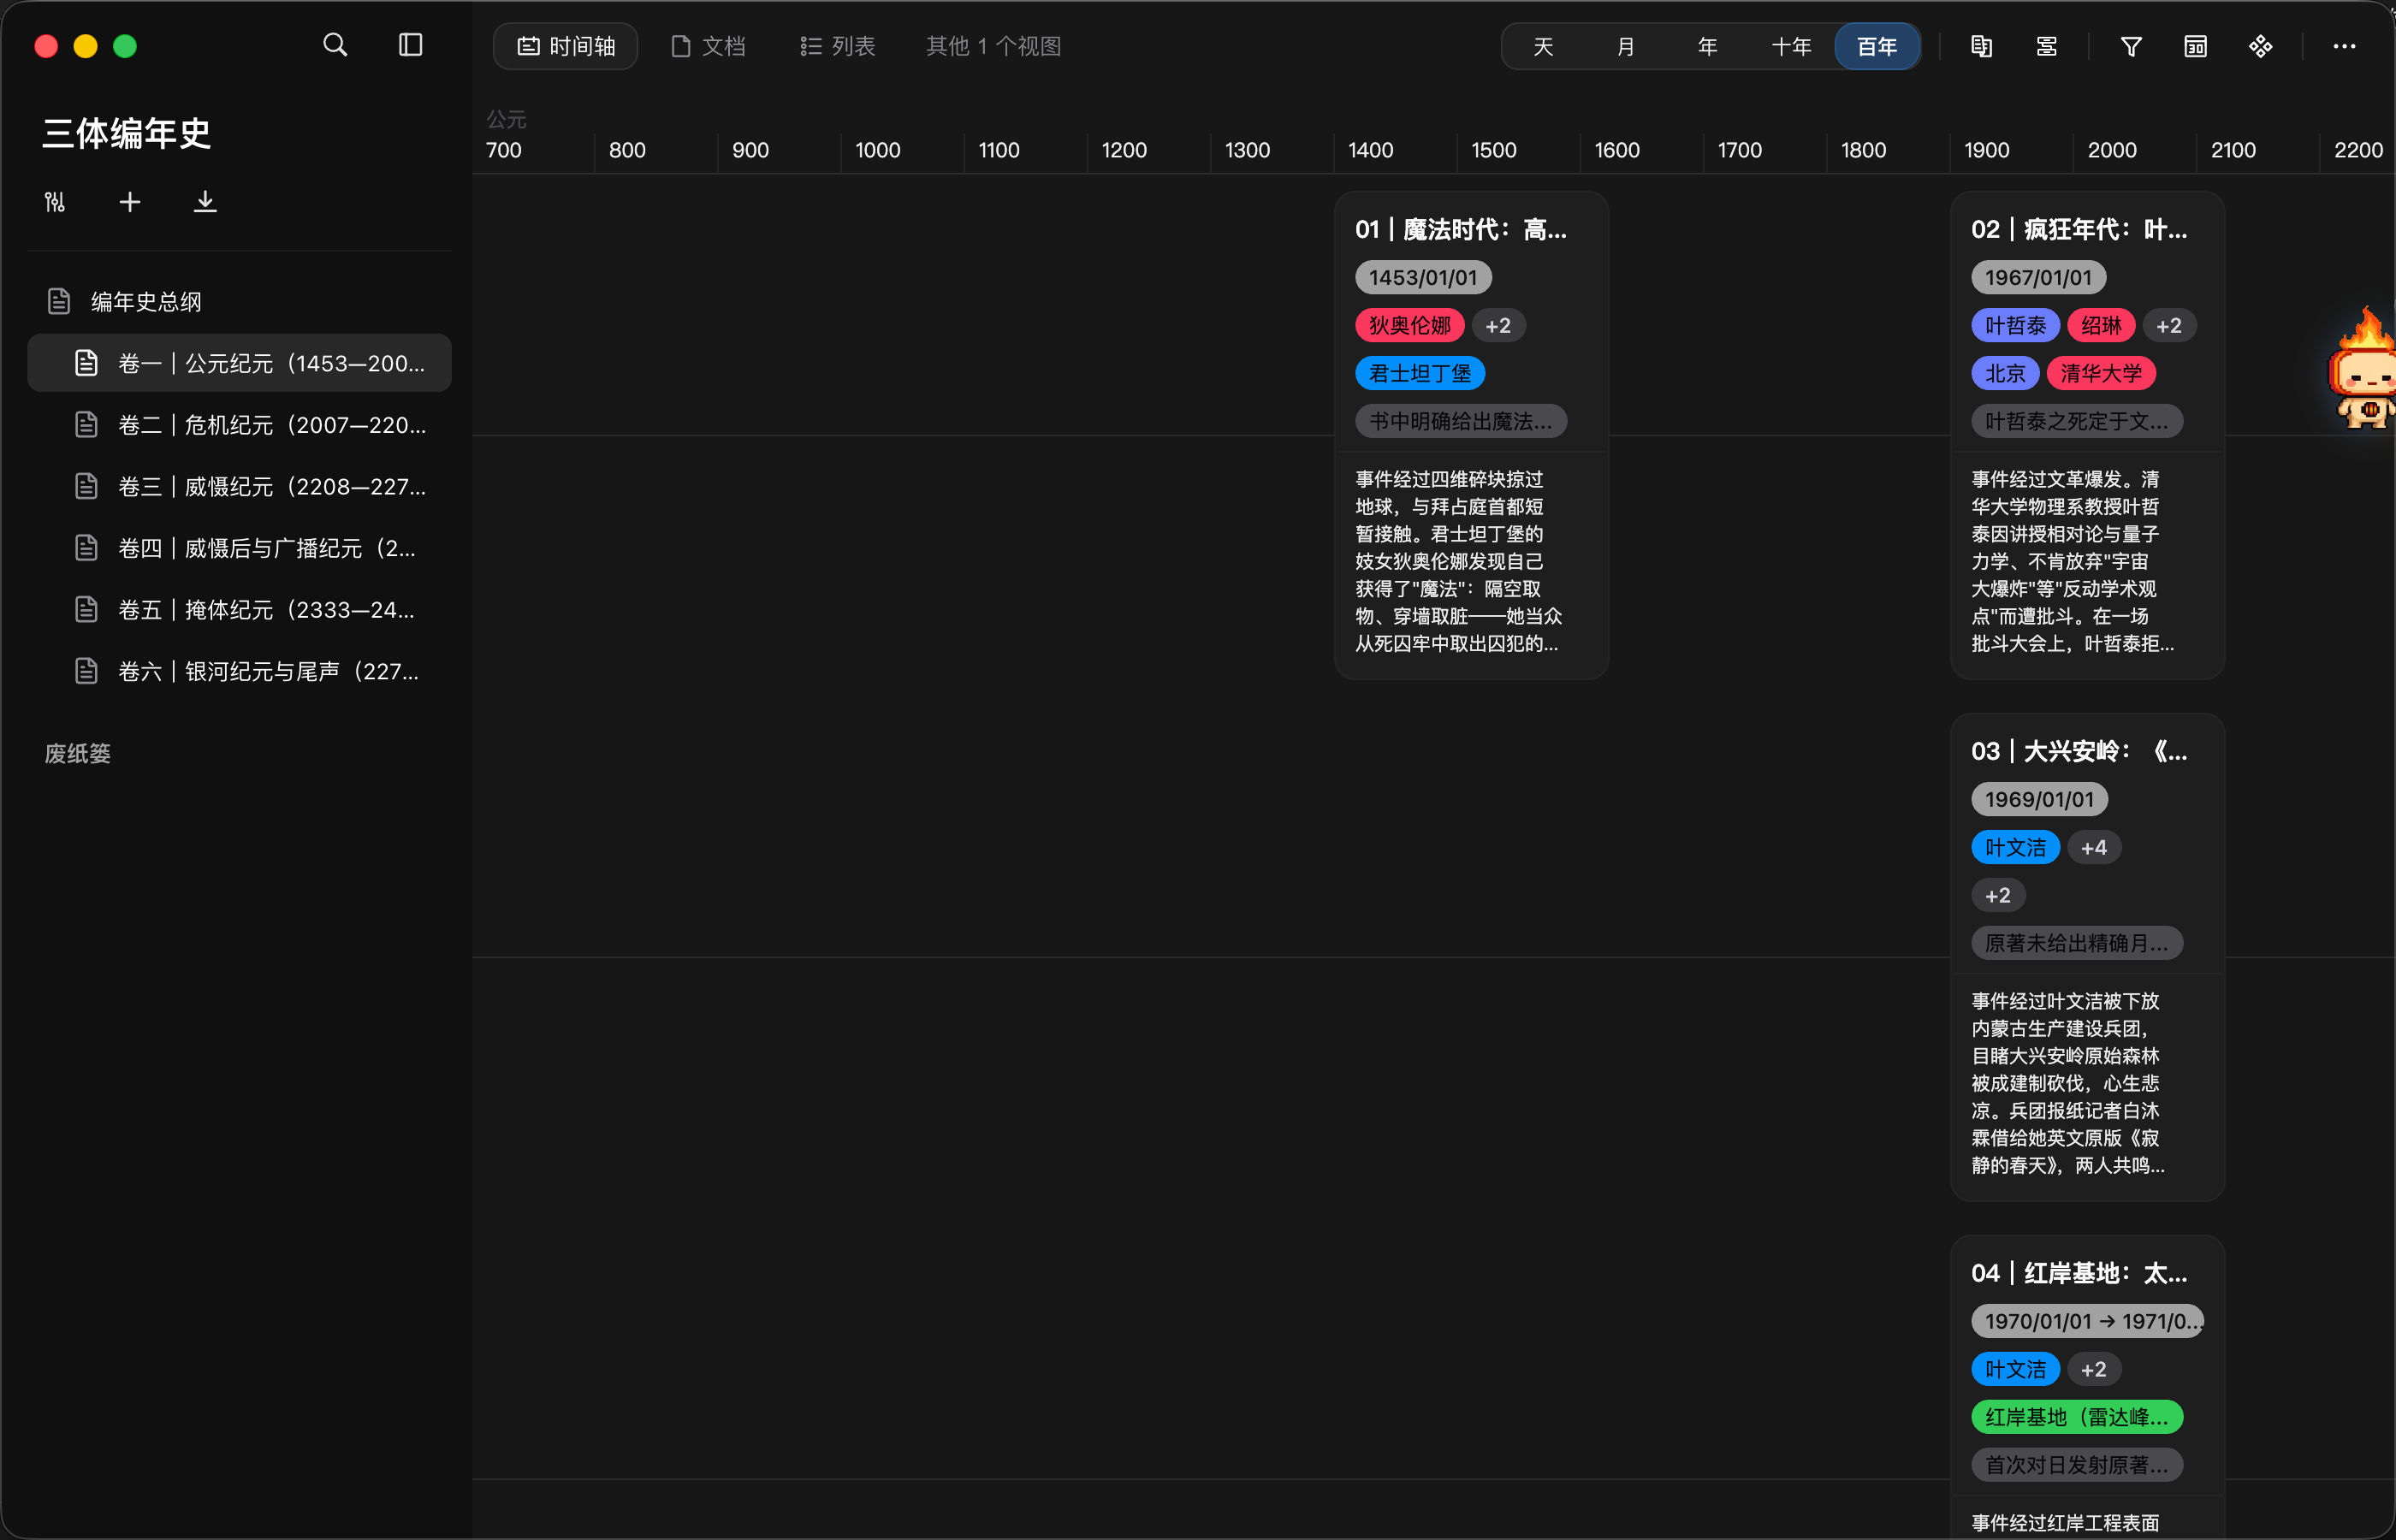Click the timeline layout bars icon
2396x1540 pixels.
(x=2047, y=46)
